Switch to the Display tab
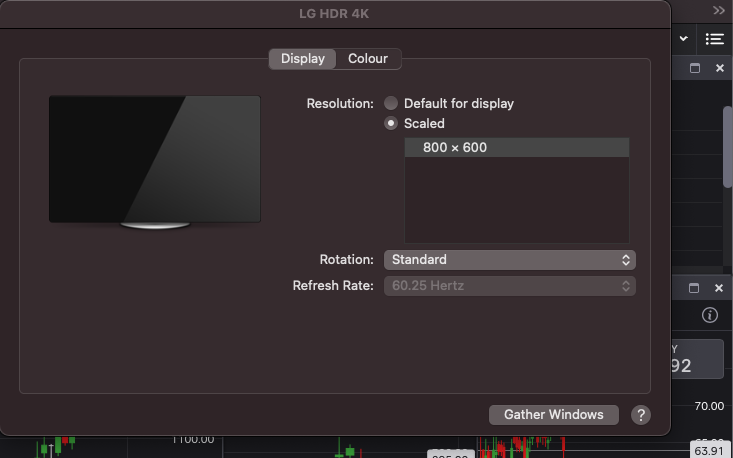The height and width of the screenshot is (458, 733). (x=302, y=59)
